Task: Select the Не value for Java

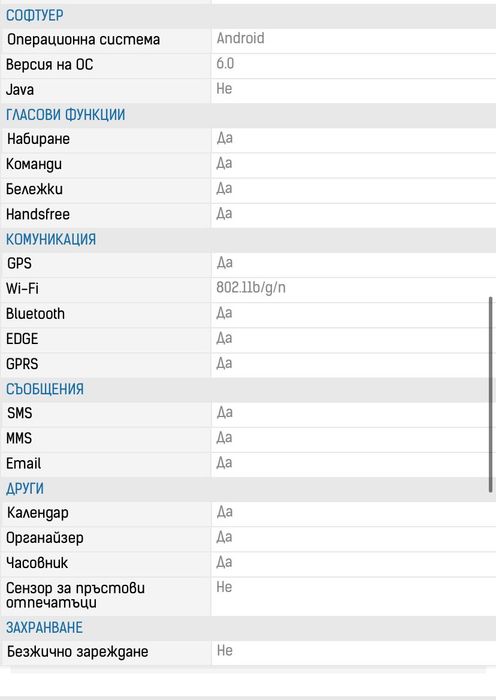Action: click(x=224, y=89)
